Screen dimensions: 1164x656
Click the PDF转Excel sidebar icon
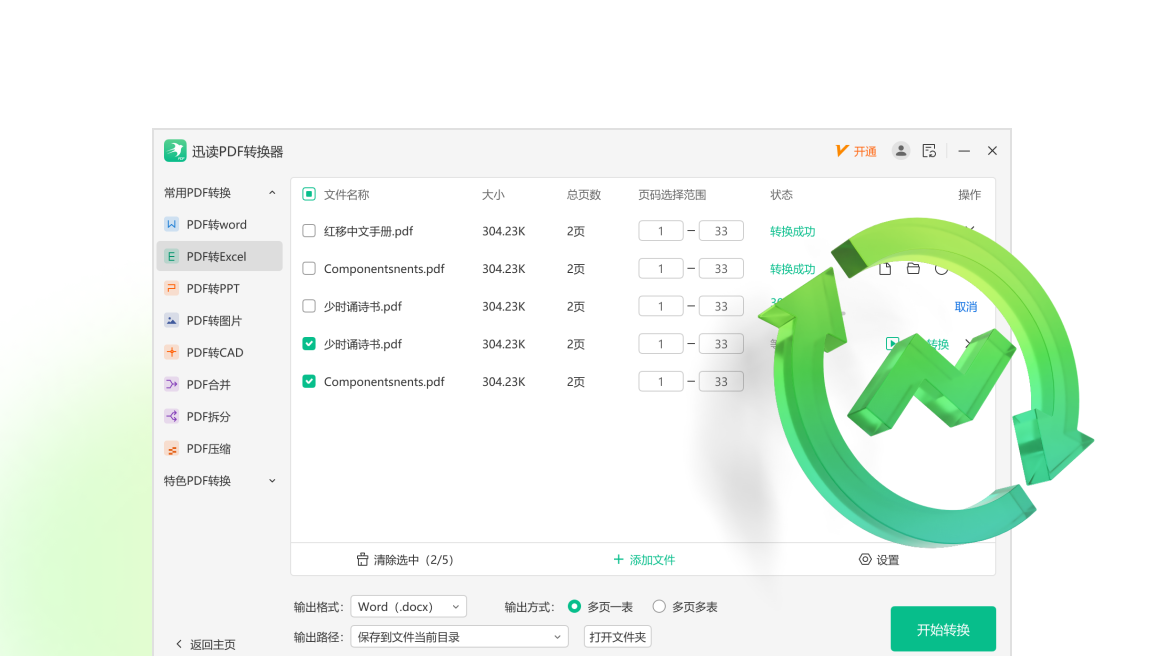(171, 256)
